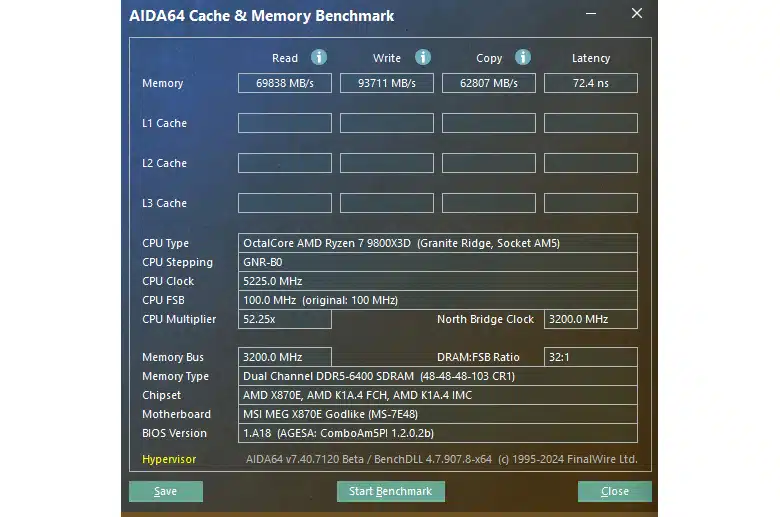The width and height of the screenshot is (780, 517).
Task: Click the empty L2 Cache Write field
Action: (387, 163)
